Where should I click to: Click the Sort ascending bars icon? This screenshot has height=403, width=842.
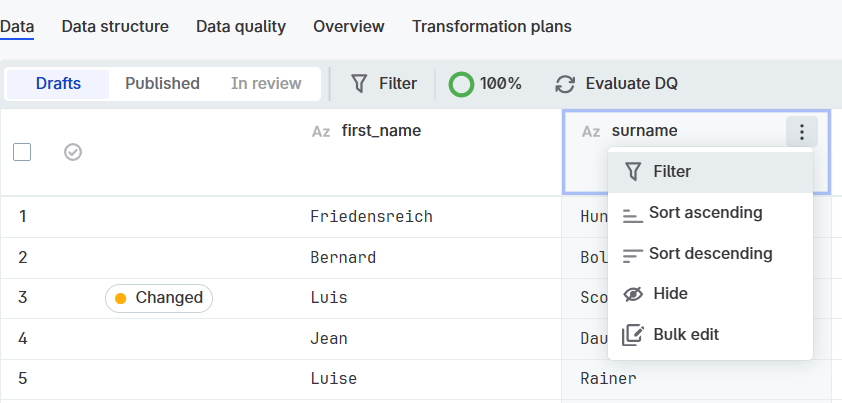pos(633,215)
